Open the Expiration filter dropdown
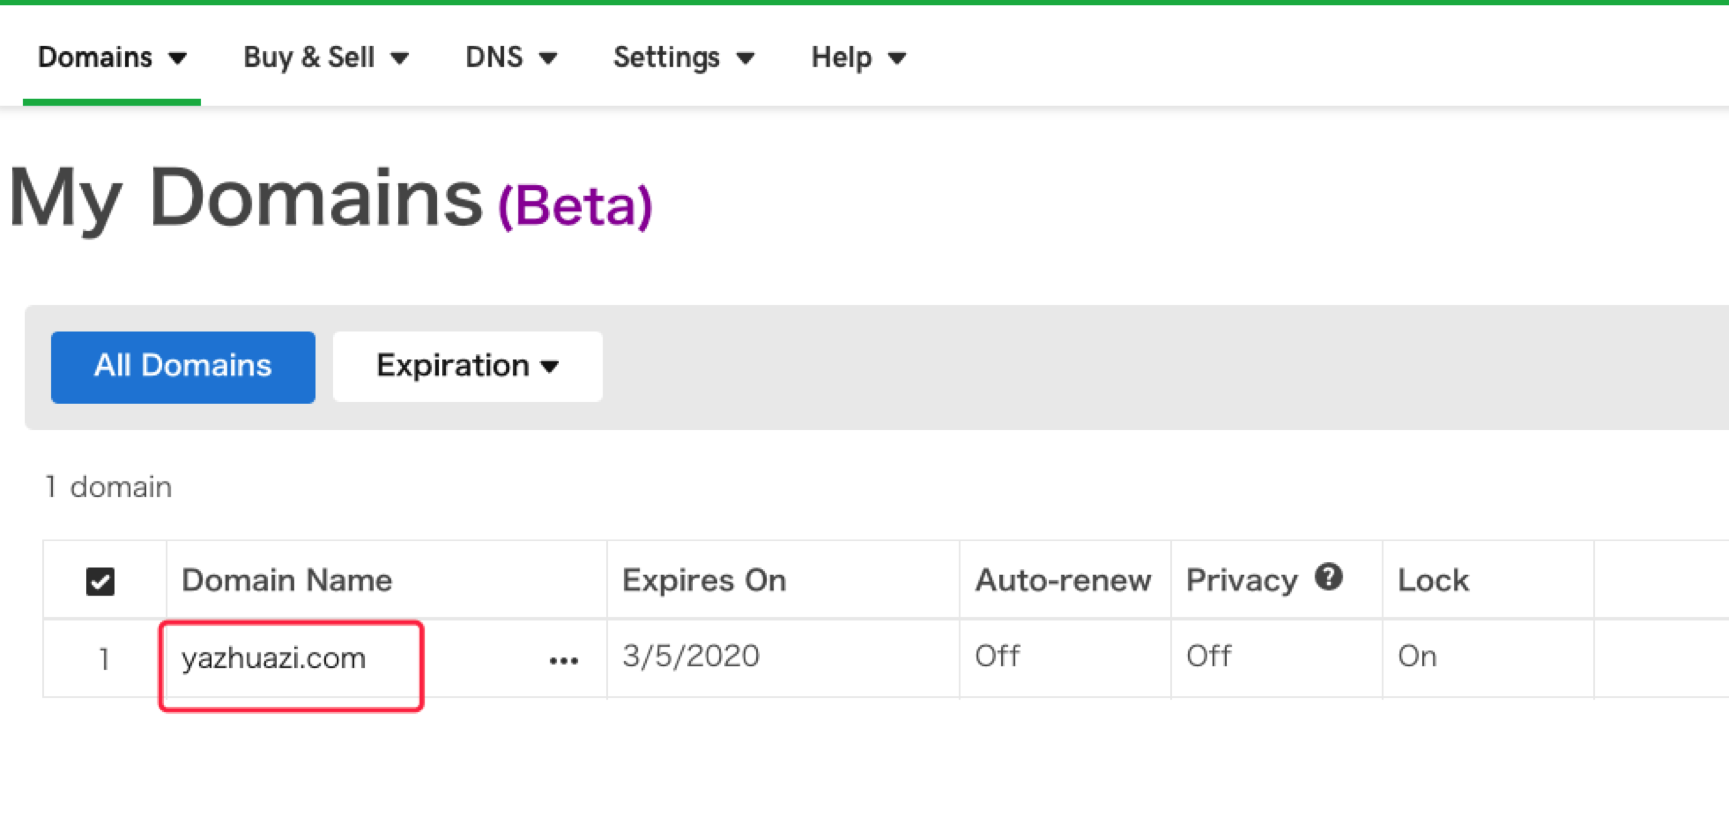1729x832 pixels. pyautogui.click(x=467, y=366)
